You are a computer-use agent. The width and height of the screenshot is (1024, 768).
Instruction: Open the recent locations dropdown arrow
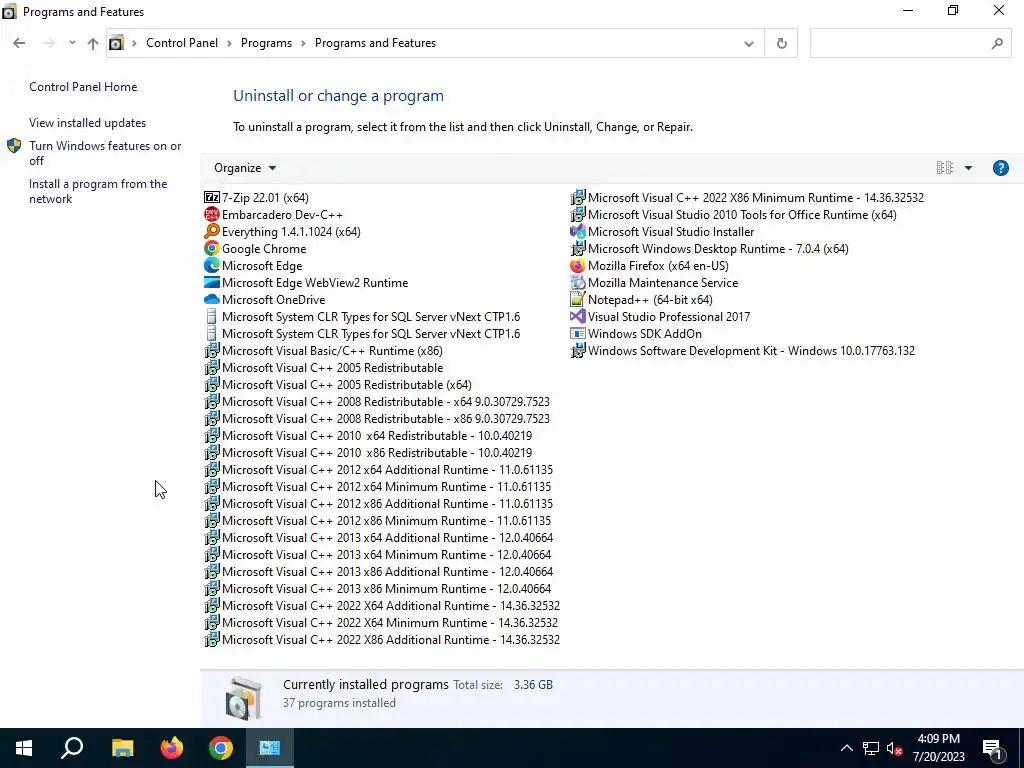click(72, 43)
